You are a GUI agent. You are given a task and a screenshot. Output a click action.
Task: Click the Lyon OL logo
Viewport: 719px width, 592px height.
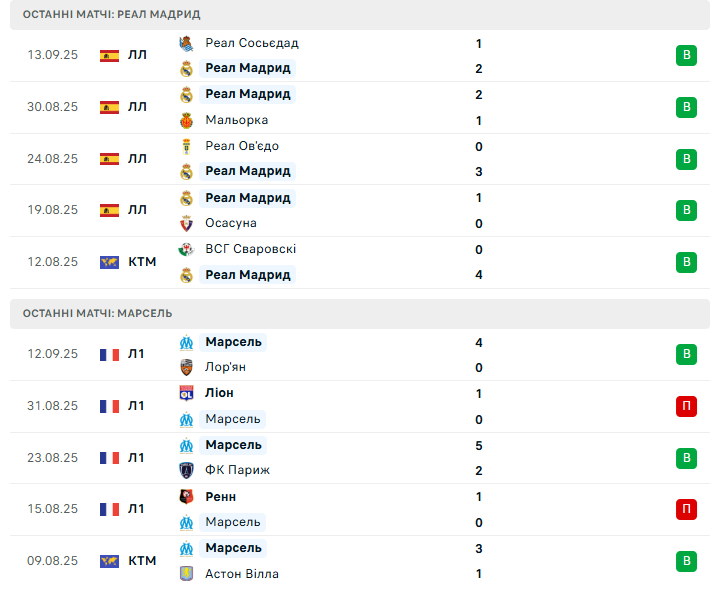pos(186,393)
